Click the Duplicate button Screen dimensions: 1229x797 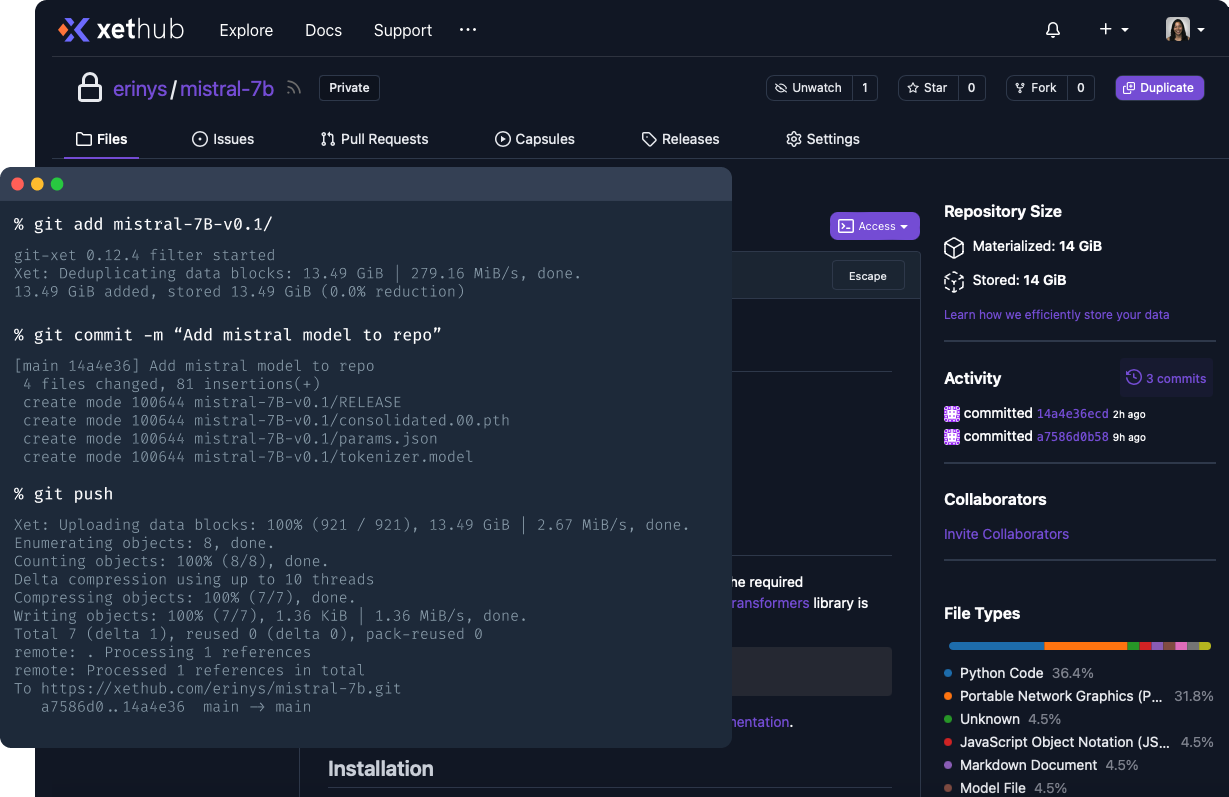pyautogui.click(x=1159, y=88)
